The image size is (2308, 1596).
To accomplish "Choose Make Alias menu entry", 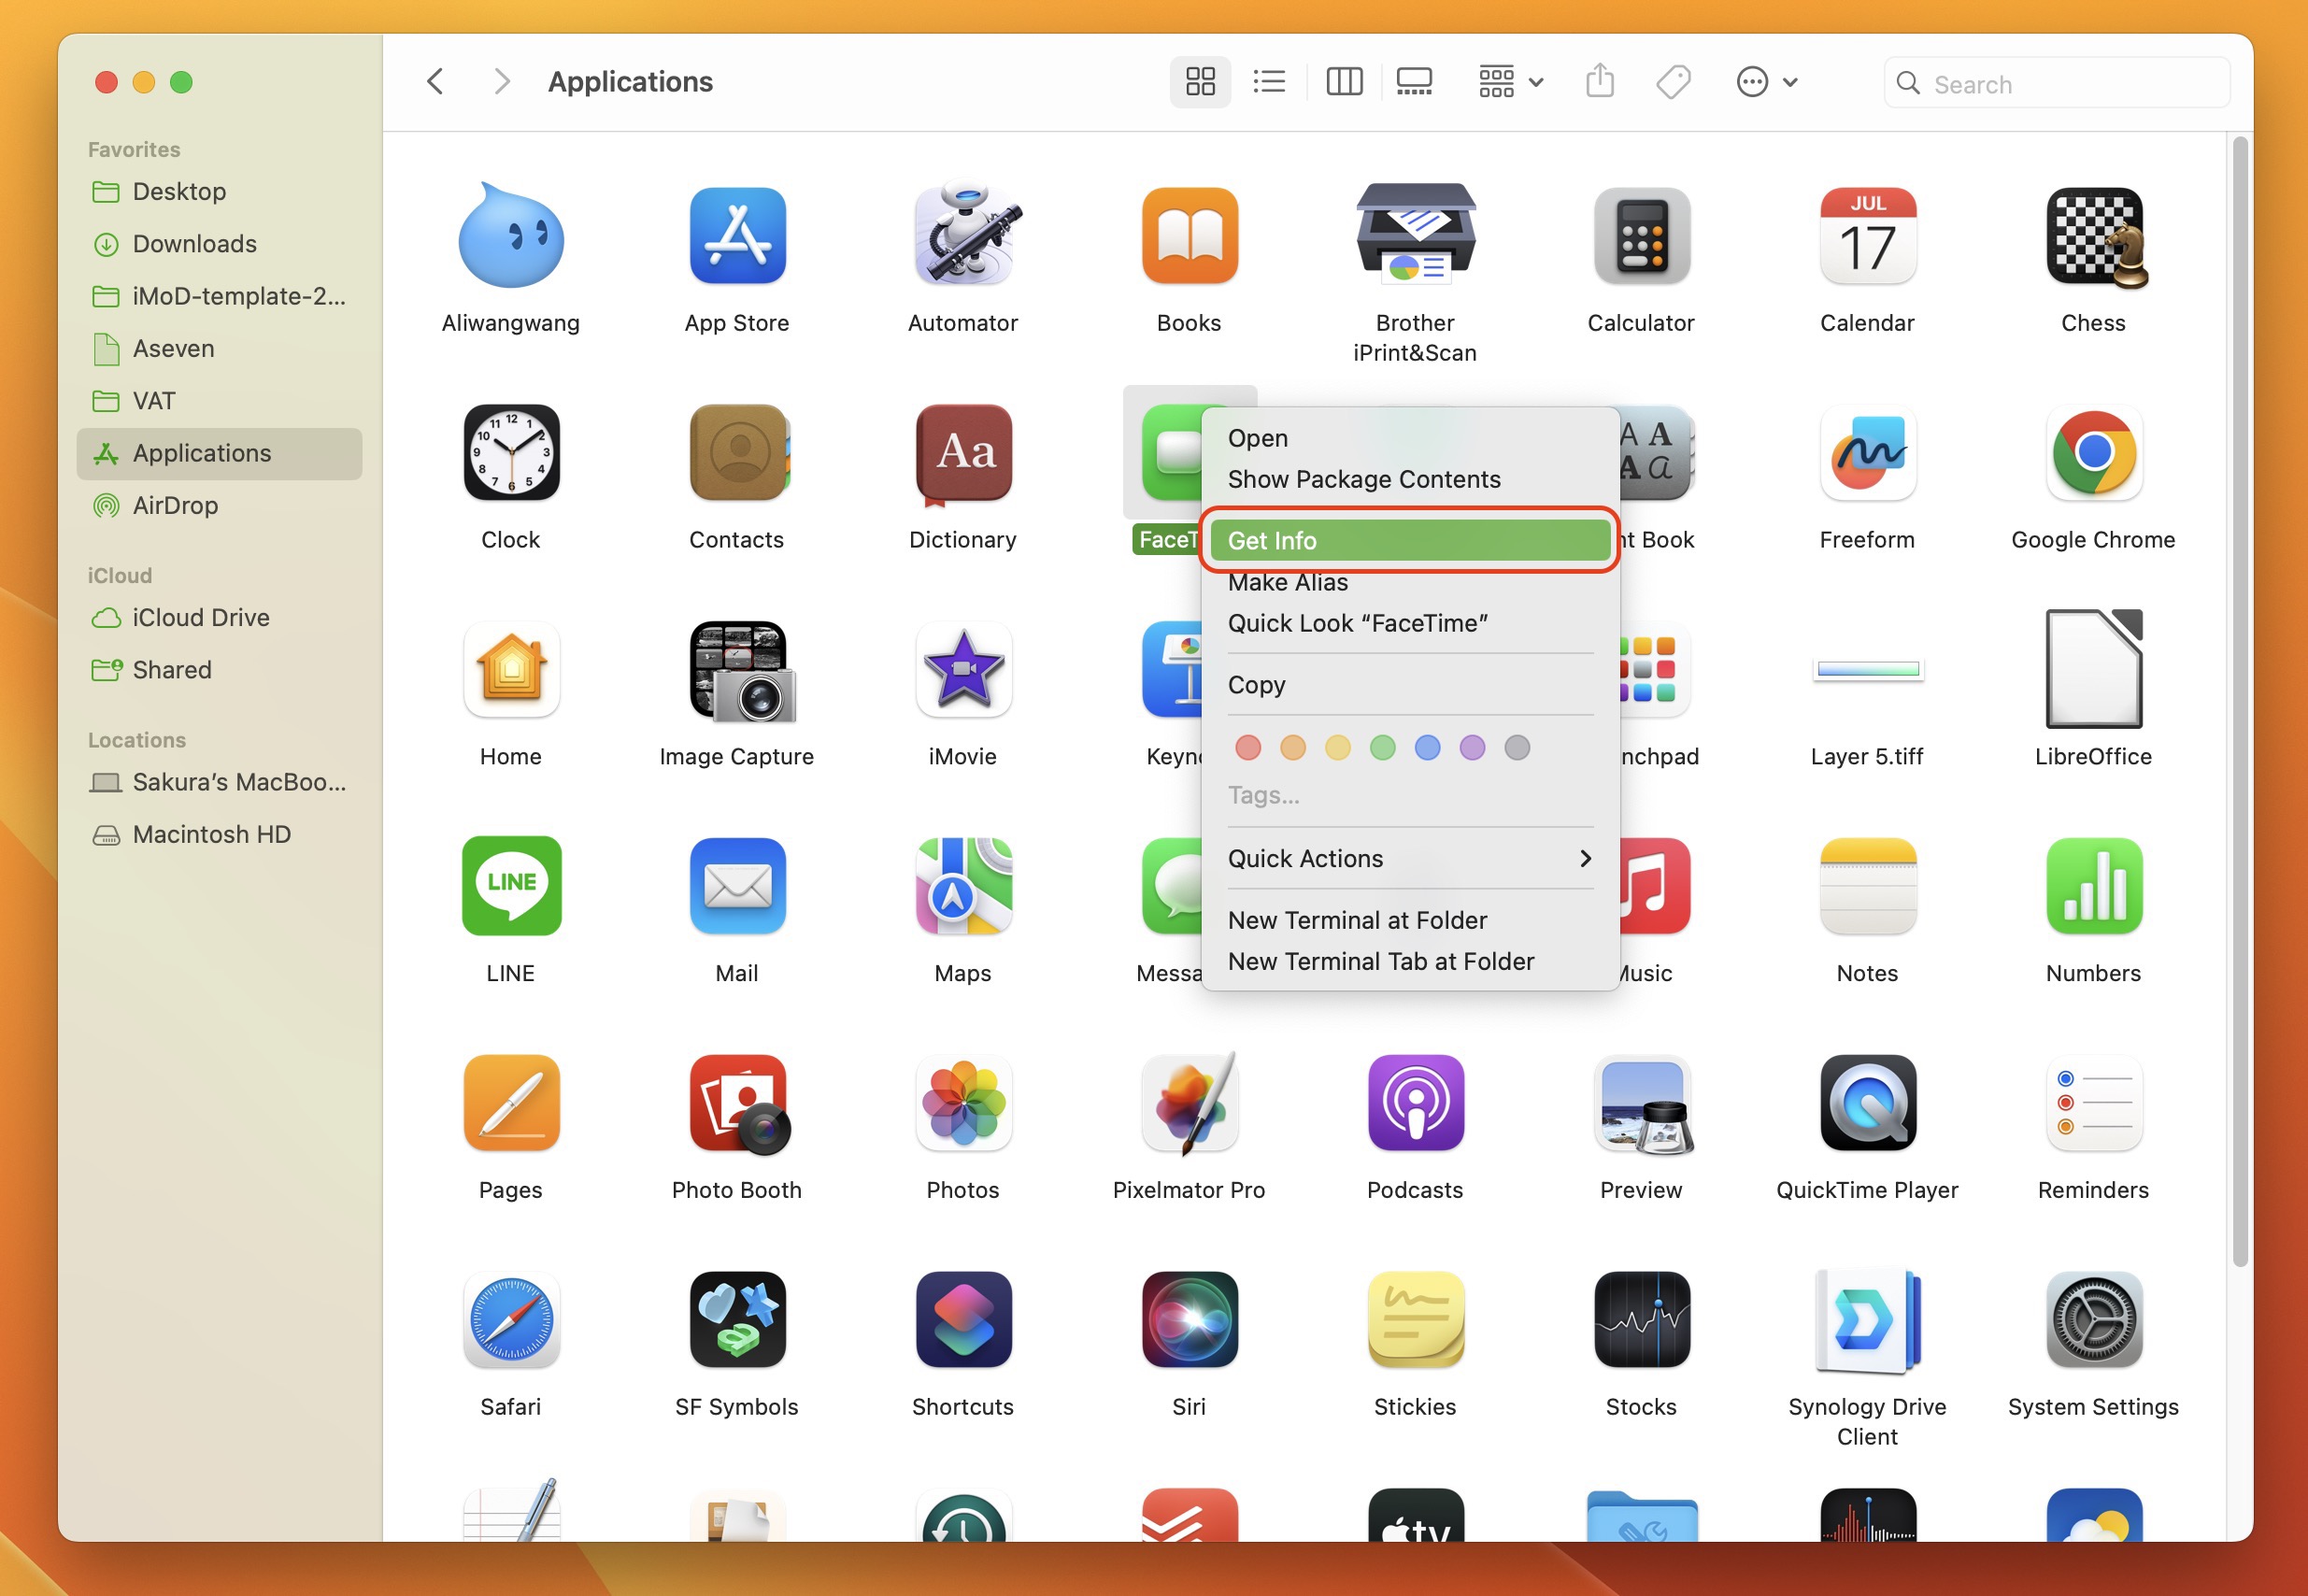I will pos(1287,583).
